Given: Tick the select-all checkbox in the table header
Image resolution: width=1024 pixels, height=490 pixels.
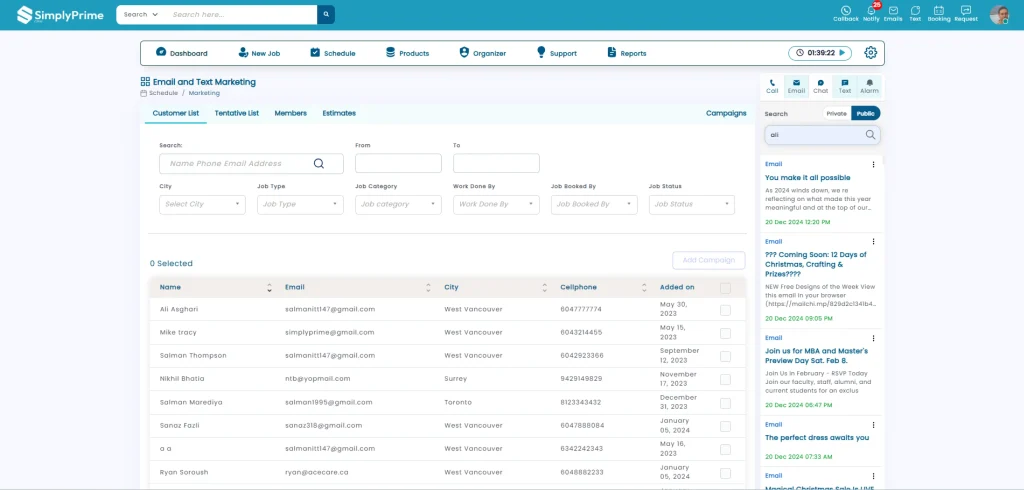Looking at the screenshot, I should tap(725, 288).
